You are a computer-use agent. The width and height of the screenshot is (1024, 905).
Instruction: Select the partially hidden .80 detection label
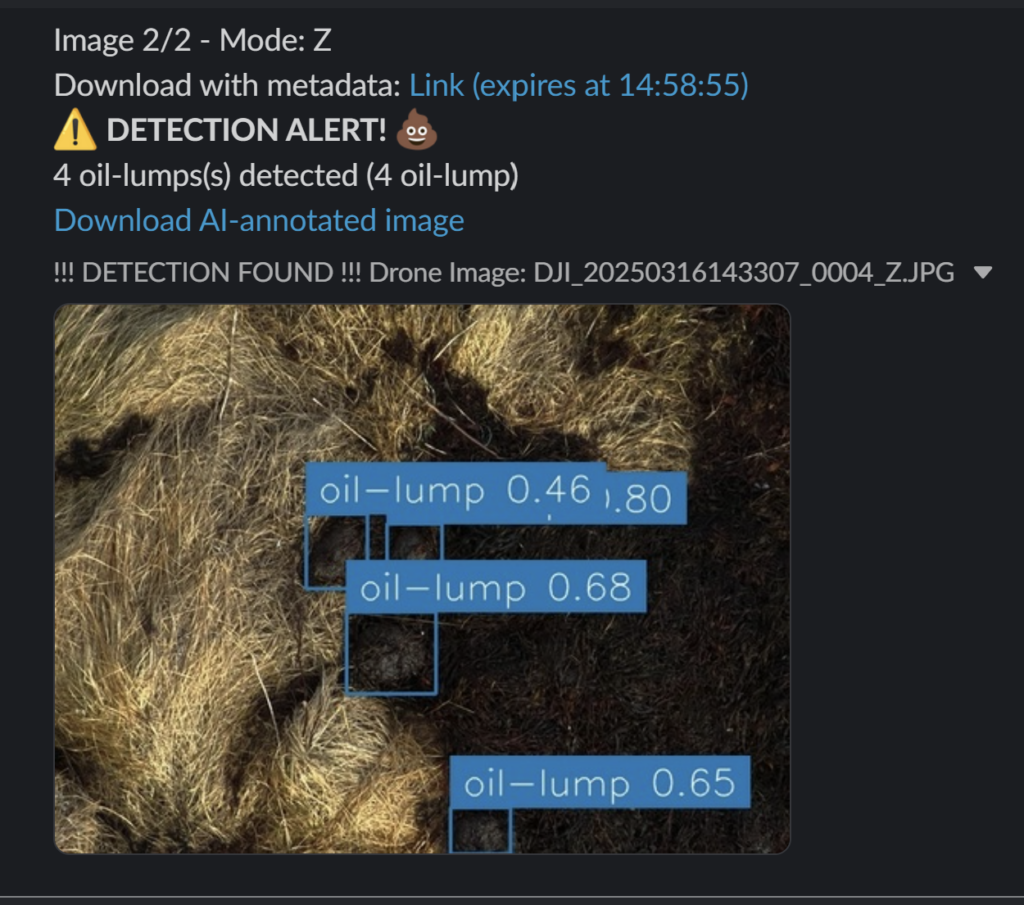click(647, 498)
